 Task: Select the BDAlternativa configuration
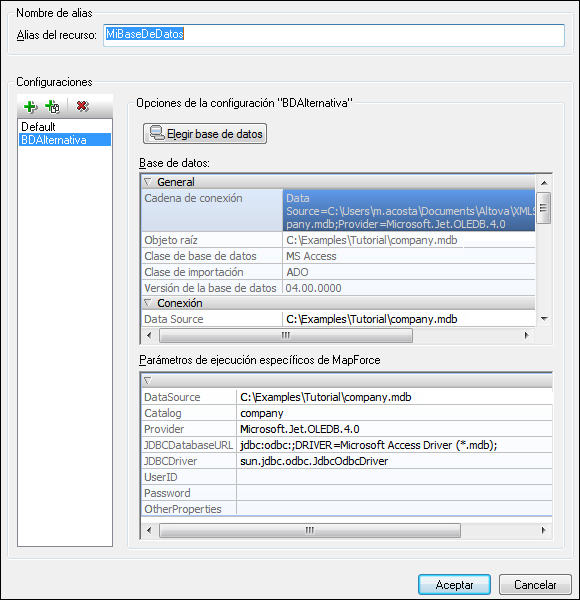pos(65,140)
